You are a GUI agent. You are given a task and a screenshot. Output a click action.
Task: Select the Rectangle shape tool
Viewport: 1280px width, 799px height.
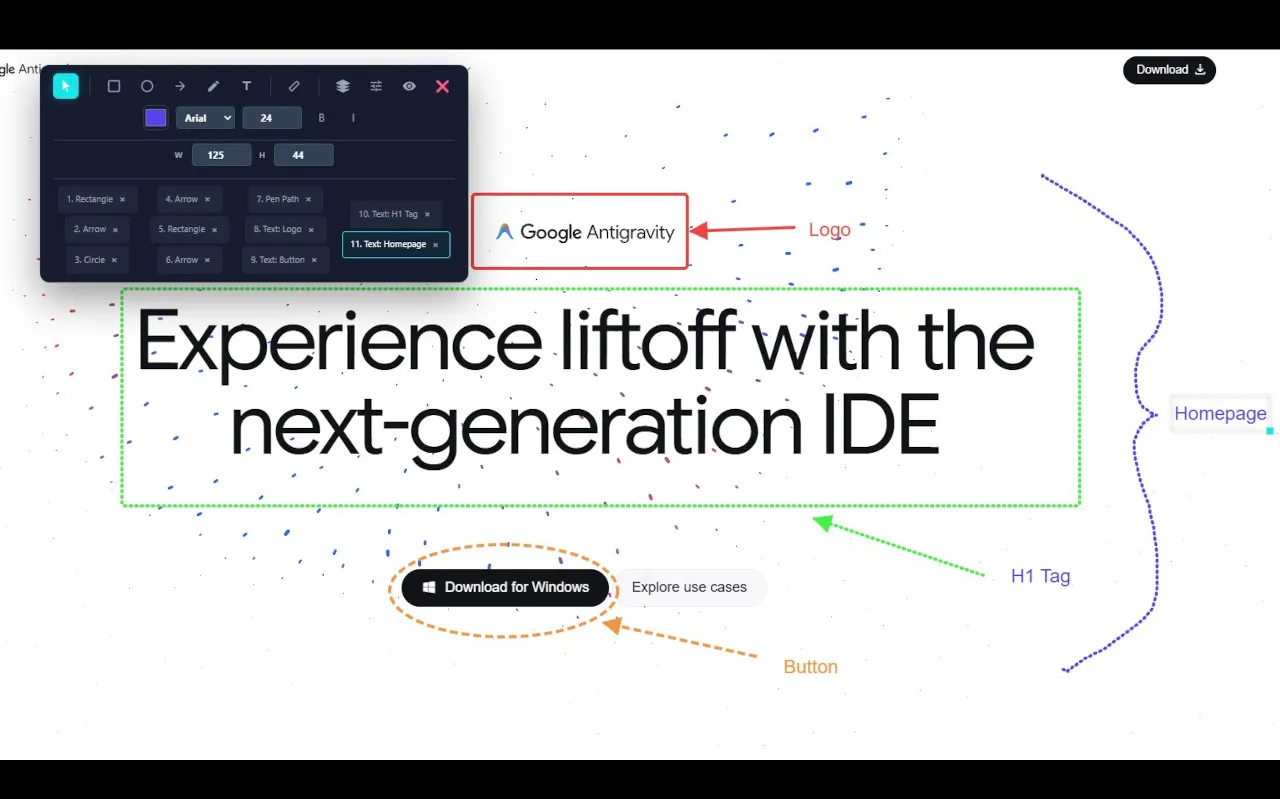click(114, 87)
